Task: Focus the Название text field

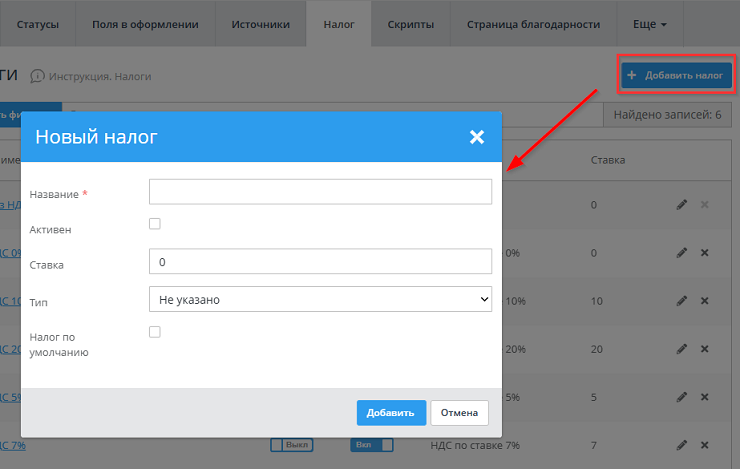Action: click(x=320, y=192)
